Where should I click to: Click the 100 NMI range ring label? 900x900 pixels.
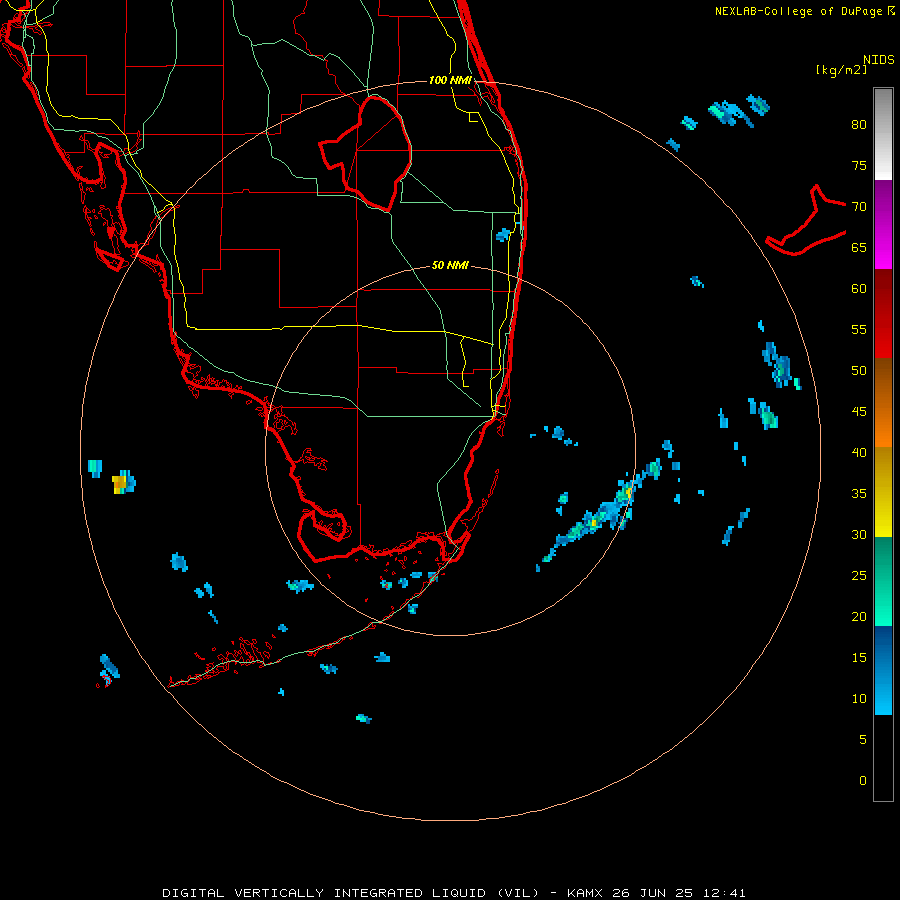[x=451, y=80]
